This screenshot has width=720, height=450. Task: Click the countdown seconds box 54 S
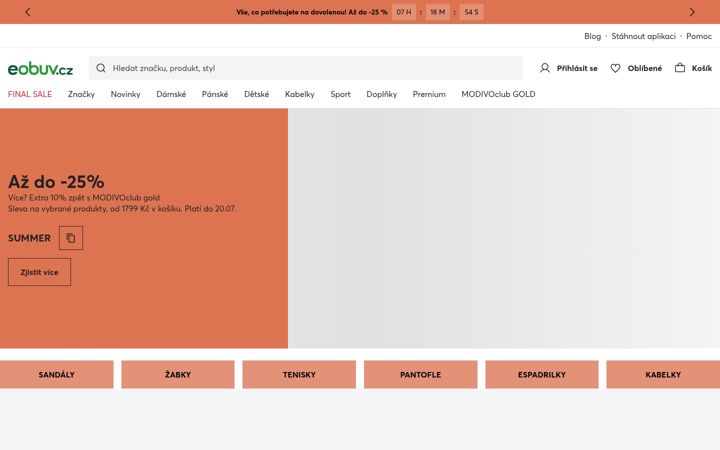pos(471,12)
